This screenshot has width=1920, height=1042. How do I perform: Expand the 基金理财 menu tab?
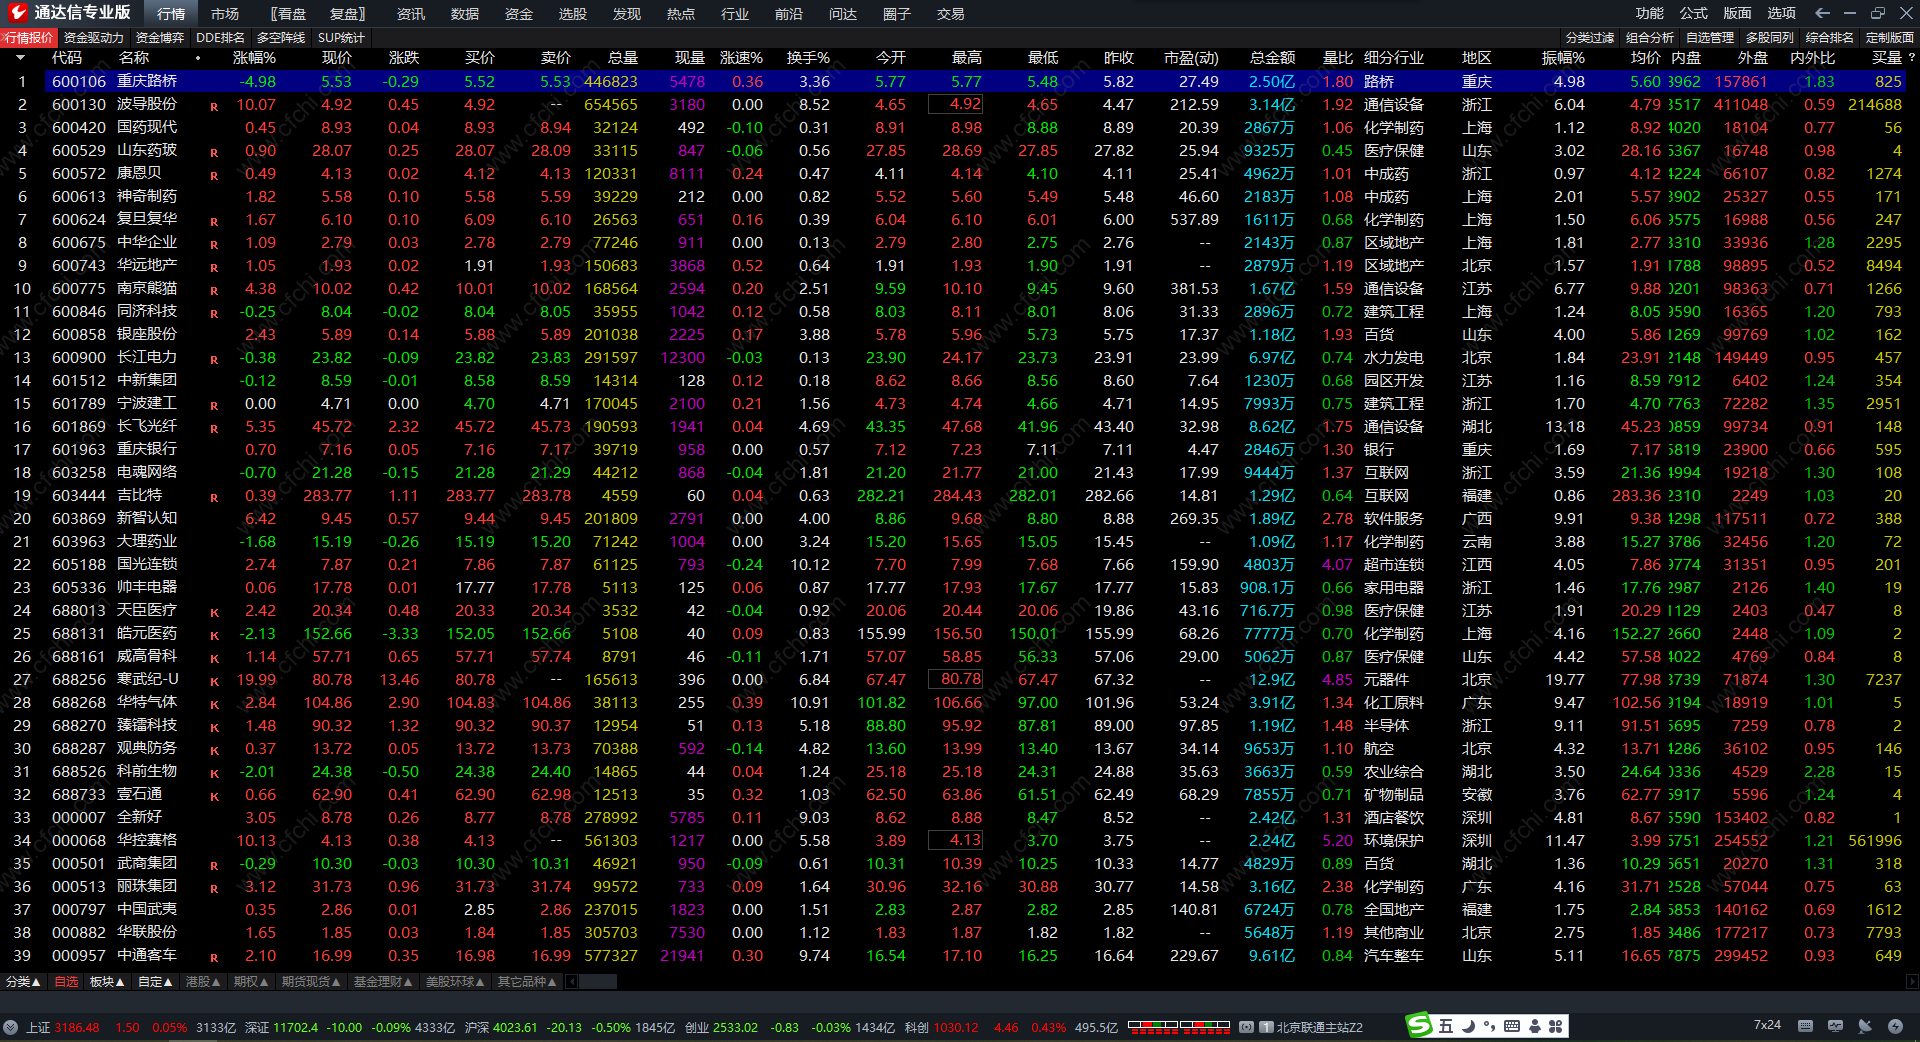click(383, 982)
